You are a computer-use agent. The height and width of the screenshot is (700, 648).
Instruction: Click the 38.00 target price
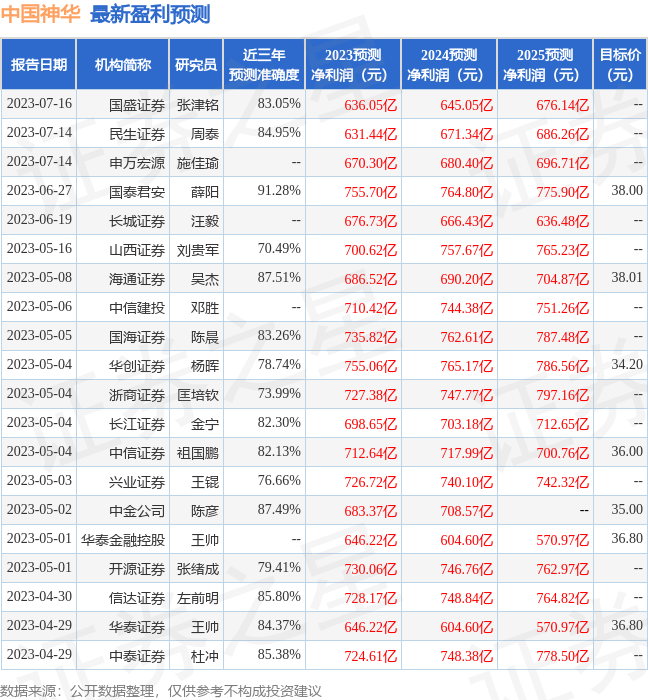point(627,191)
